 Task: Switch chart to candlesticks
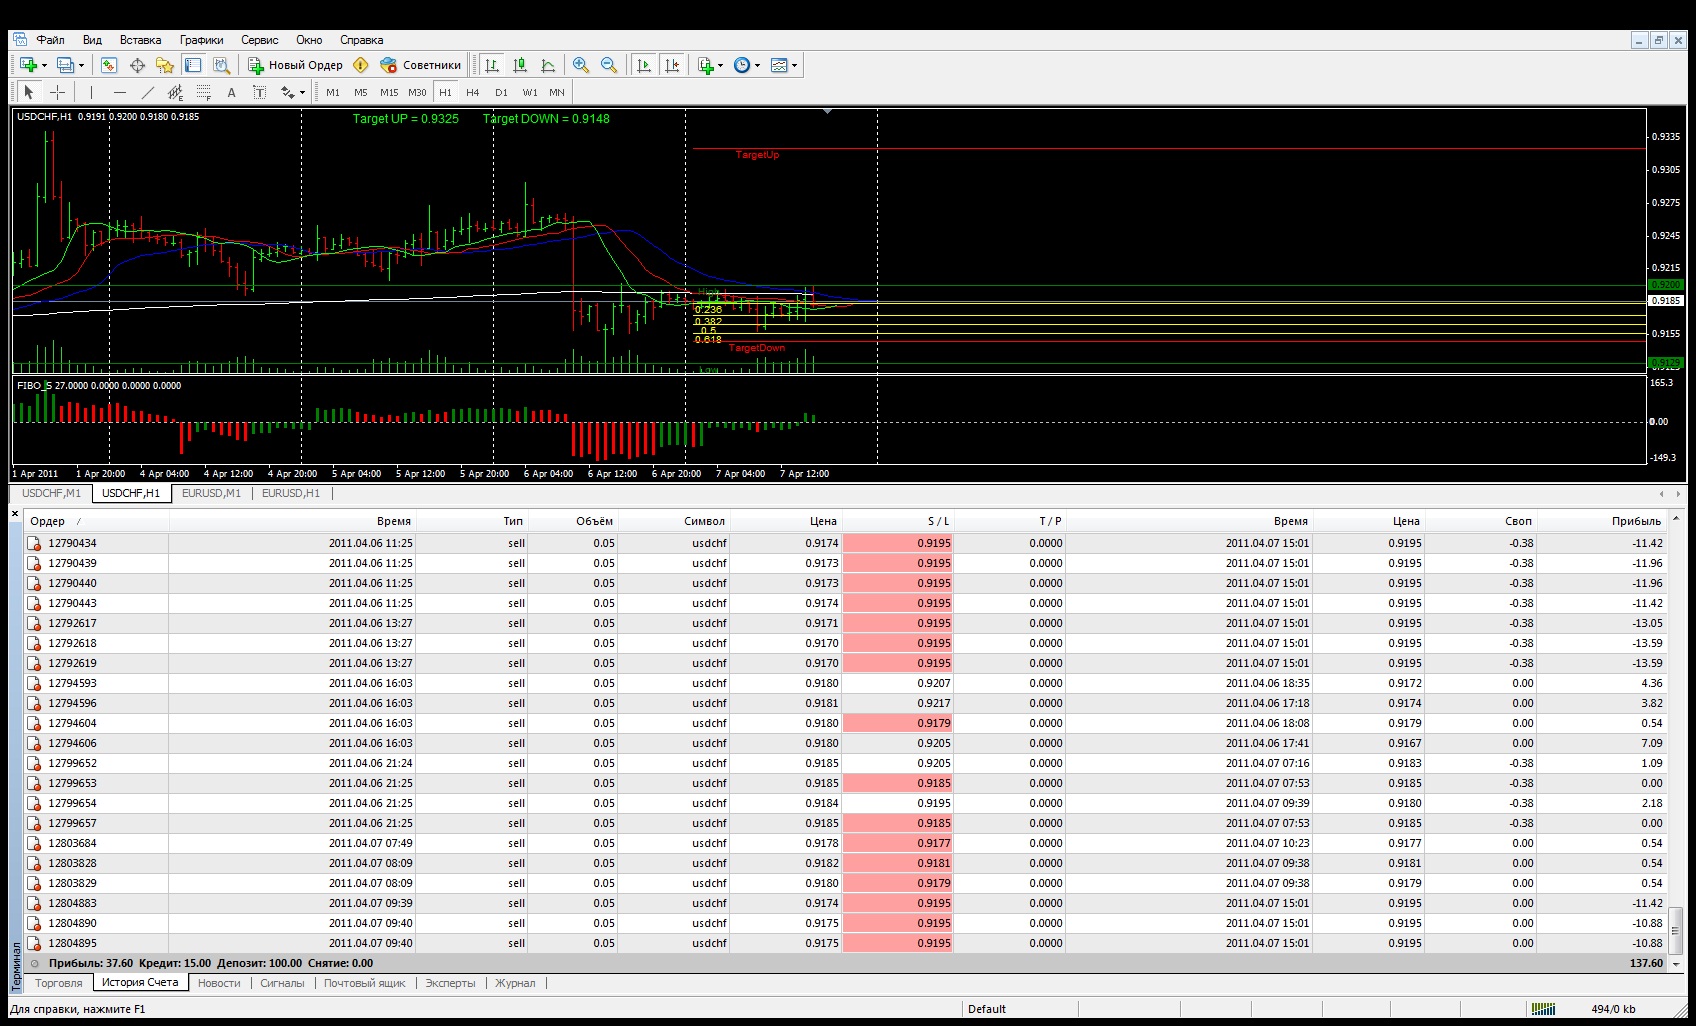coord(520,65)
